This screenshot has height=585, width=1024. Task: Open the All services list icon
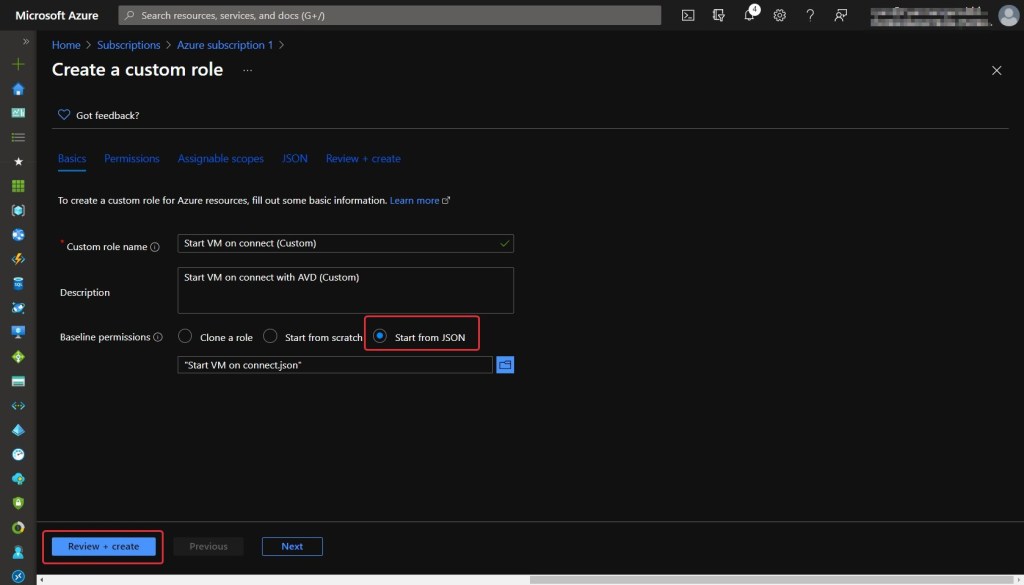point(18,137)
